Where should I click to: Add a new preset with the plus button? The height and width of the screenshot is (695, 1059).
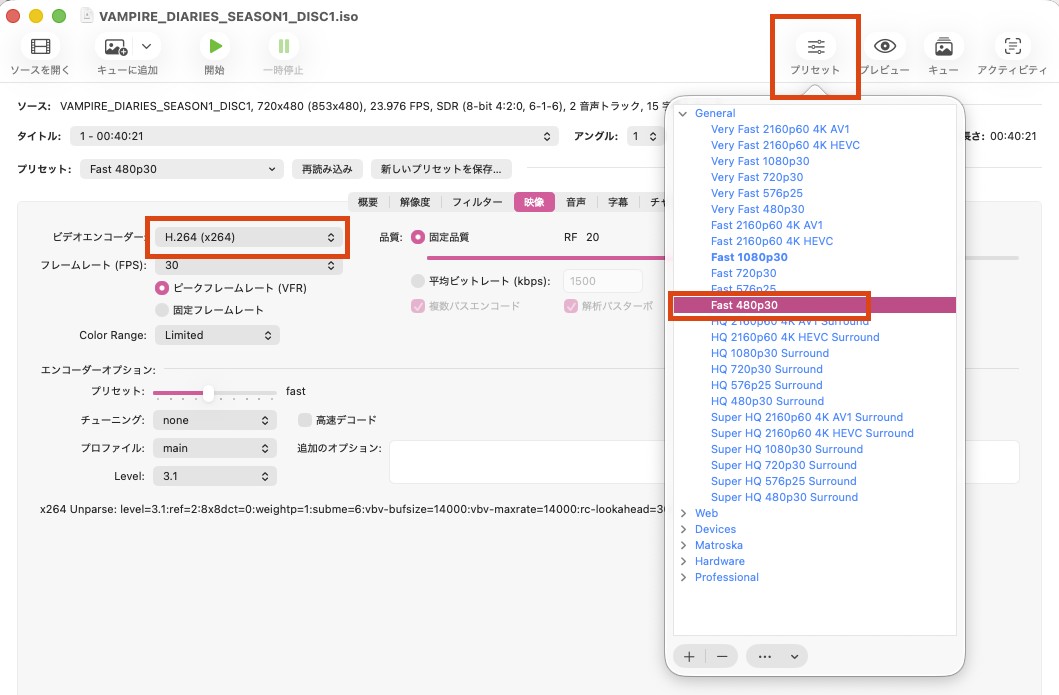[689, 657]
